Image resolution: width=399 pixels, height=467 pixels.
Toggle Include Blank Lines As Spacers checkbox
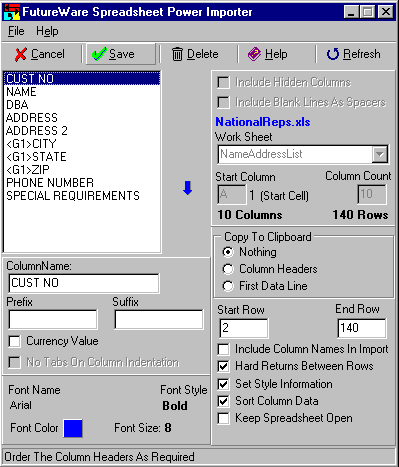[x=223, y=102]
